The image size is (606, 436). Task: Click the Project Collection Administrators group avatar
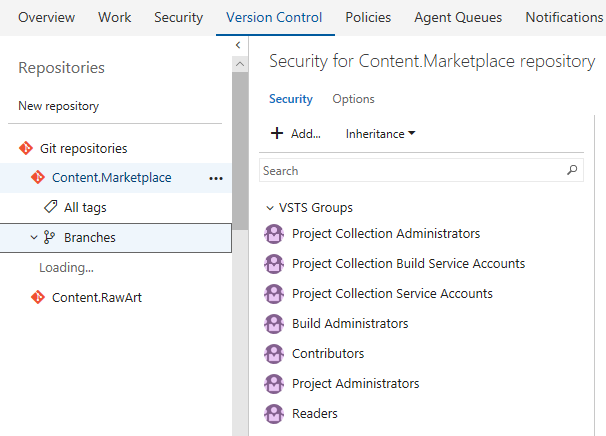pos(274,234)
